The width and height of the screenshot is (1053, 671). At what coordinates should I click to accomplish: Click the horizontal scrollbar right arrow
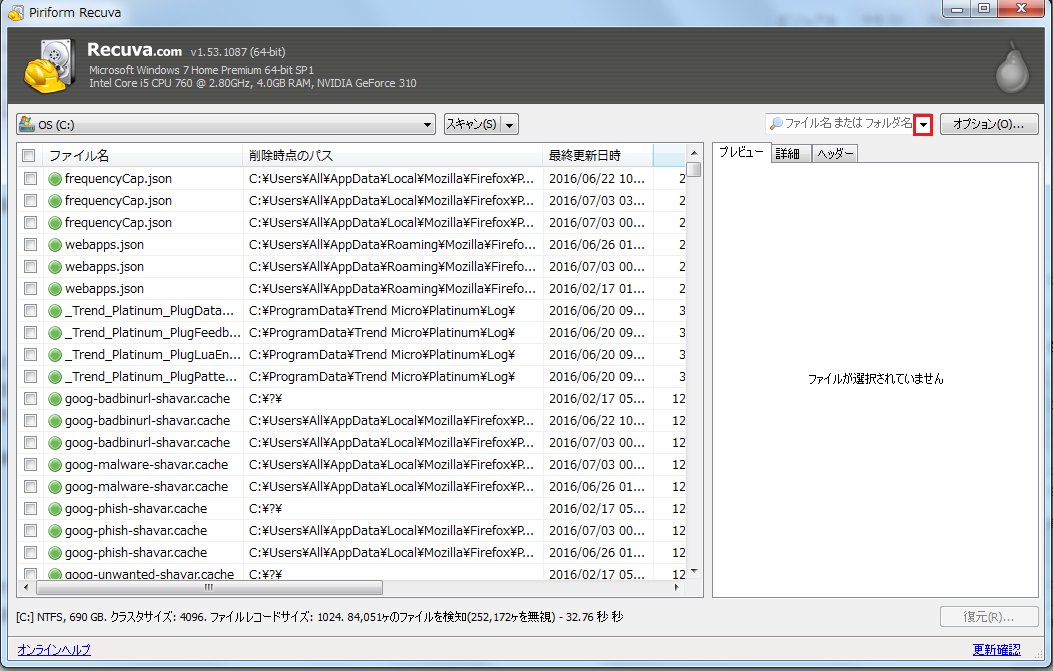point(676,588)
